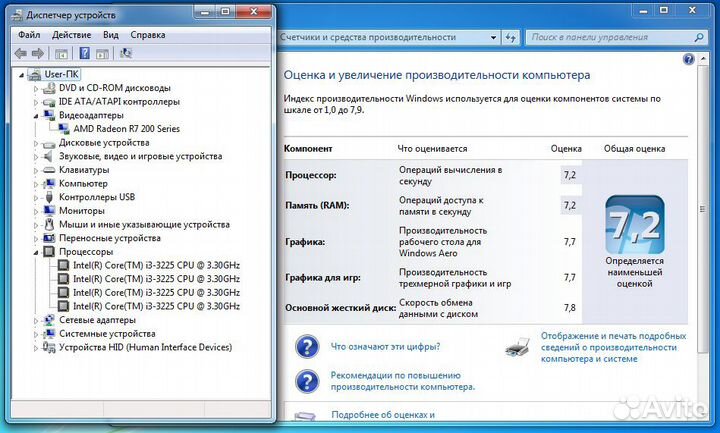Open the address bar history dropdown arrow
The image size is (720, 433).
pos(493,38)
